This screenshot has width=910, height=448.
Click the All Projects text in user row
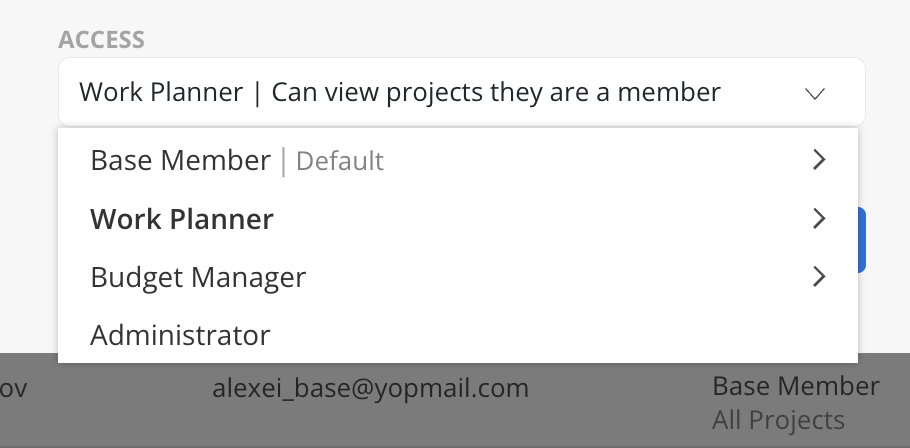pos(778,420)
